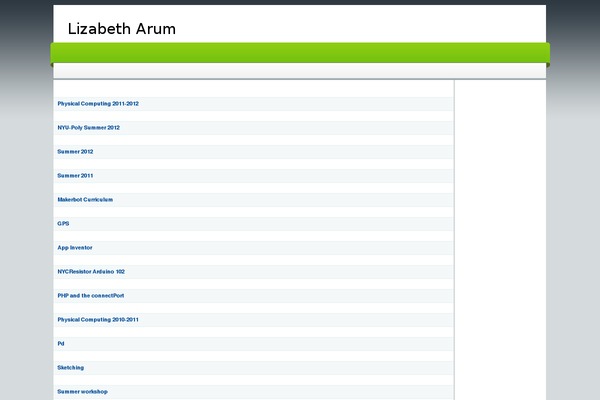600x400 pixels.
Task: Select the Summer 2011 link
Action: tap(75, 176)
